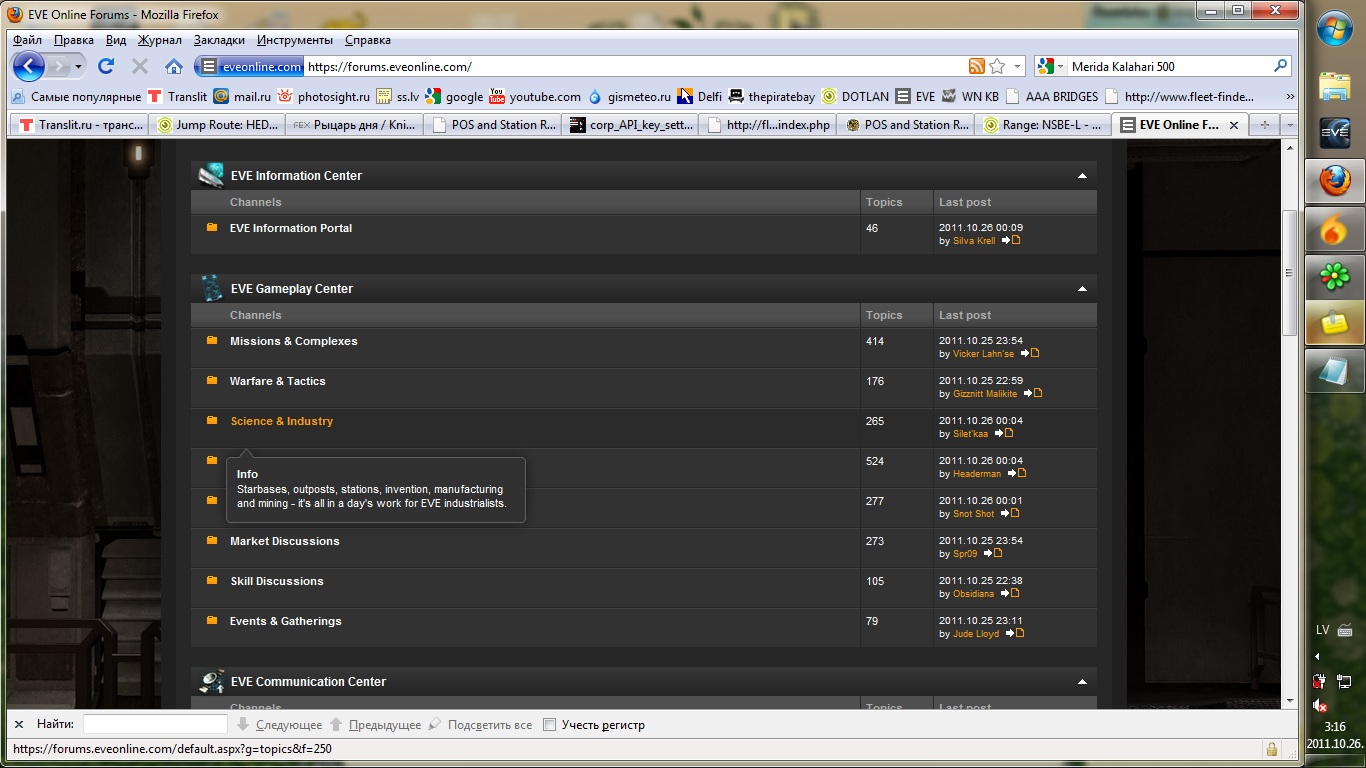The width and height of the screenshot is (1366, 768).
Task: Open the DOTLAN bookmark
Action: pyautogui.click(x=856, y=97)
